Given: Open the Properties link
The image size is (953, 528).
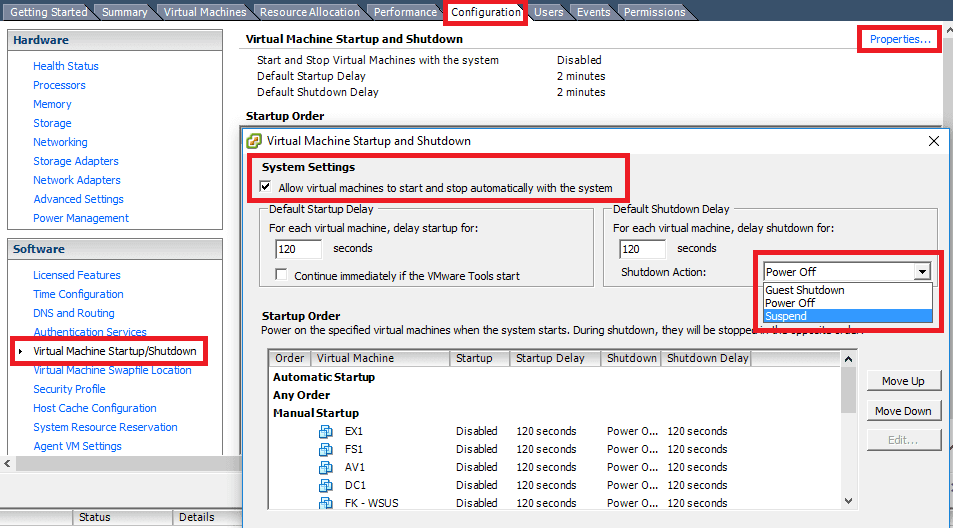Looking at the screenshot, I should point(900,39).
